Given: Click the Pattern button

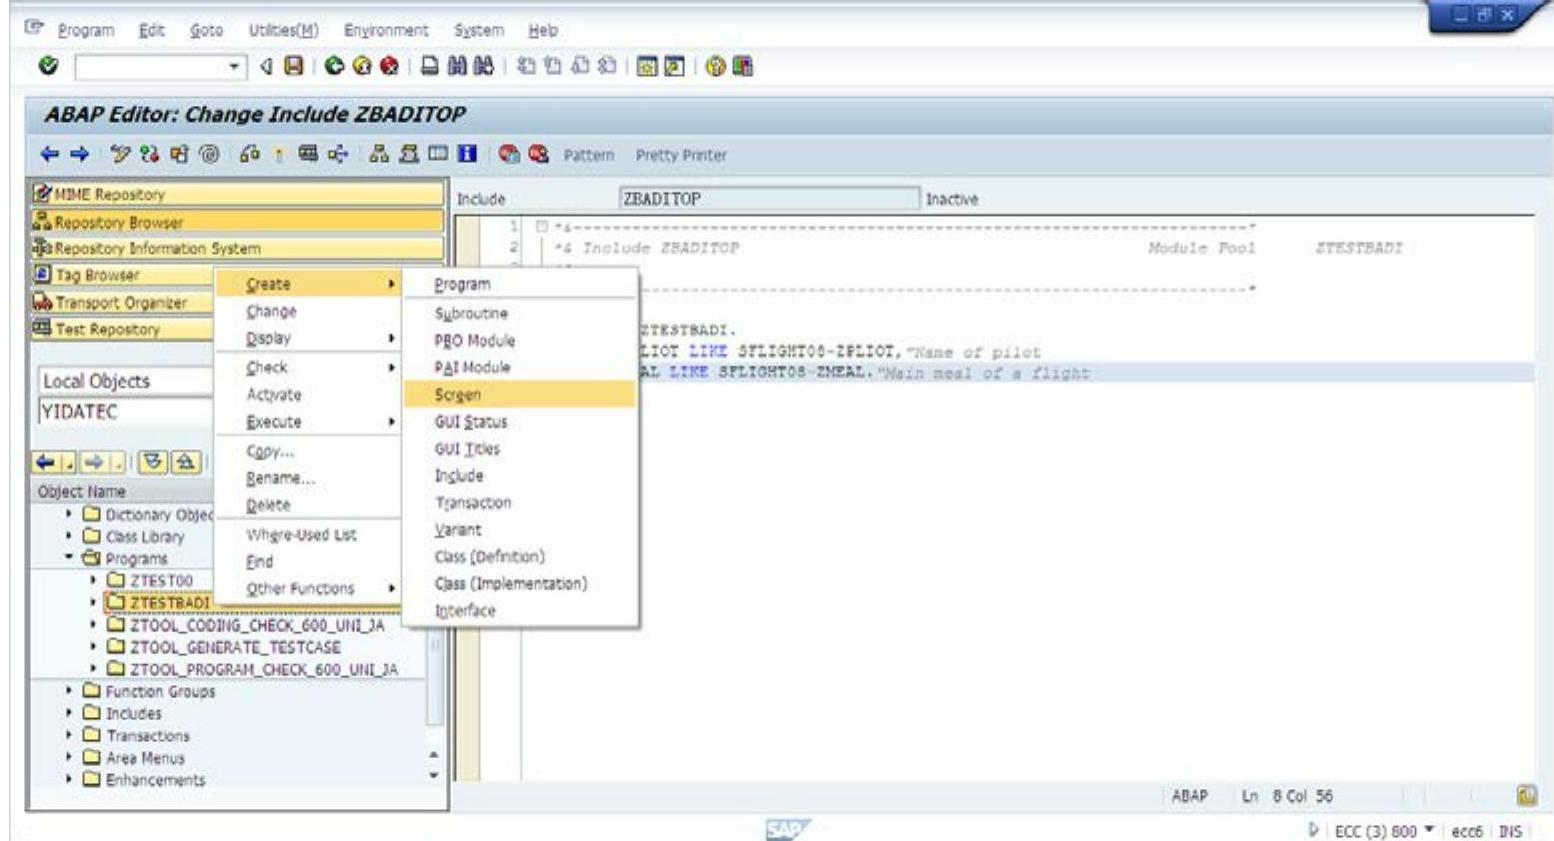Looking at the screenshot, I should click(588, 155).
